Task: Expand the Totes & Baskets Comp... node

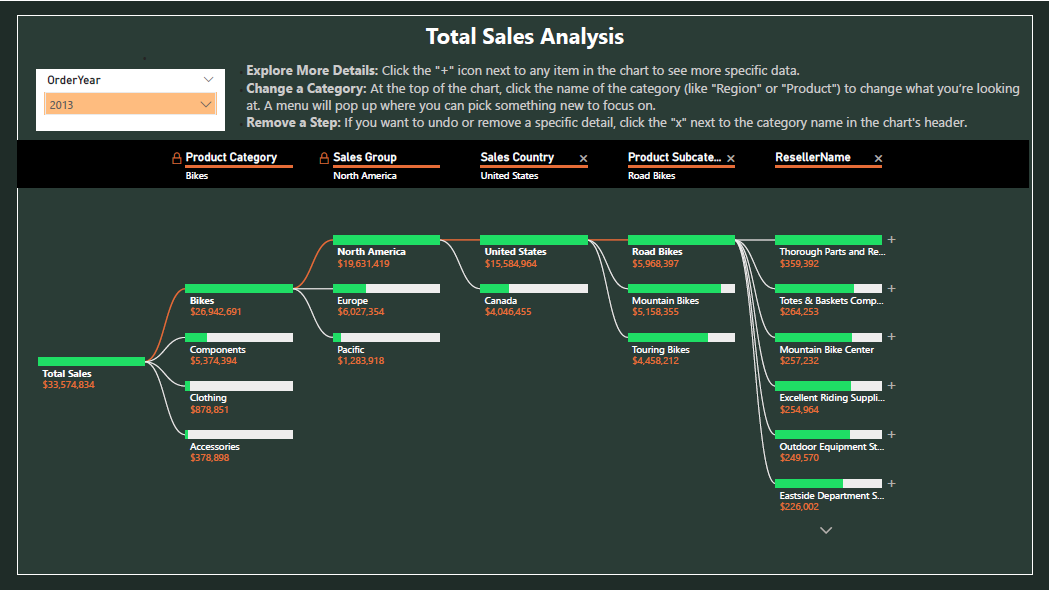Action: pyautogui.click(x=891, y=289)
